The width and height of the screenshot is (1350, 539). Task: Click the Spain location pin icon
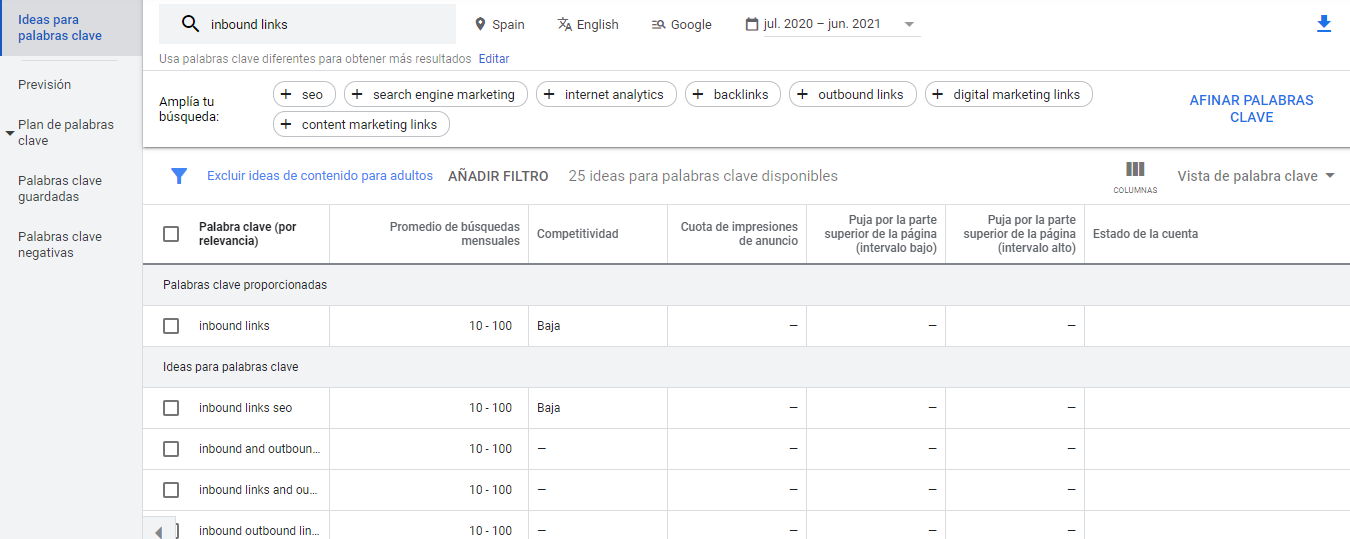coord(480,24)
